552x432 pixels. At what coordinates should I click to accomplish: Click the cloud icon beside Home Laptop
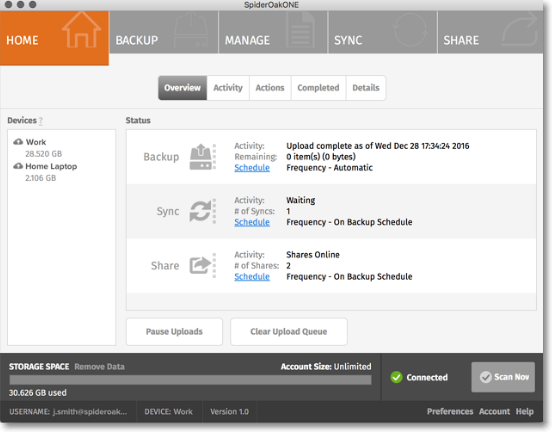click(x=18, y=166)
